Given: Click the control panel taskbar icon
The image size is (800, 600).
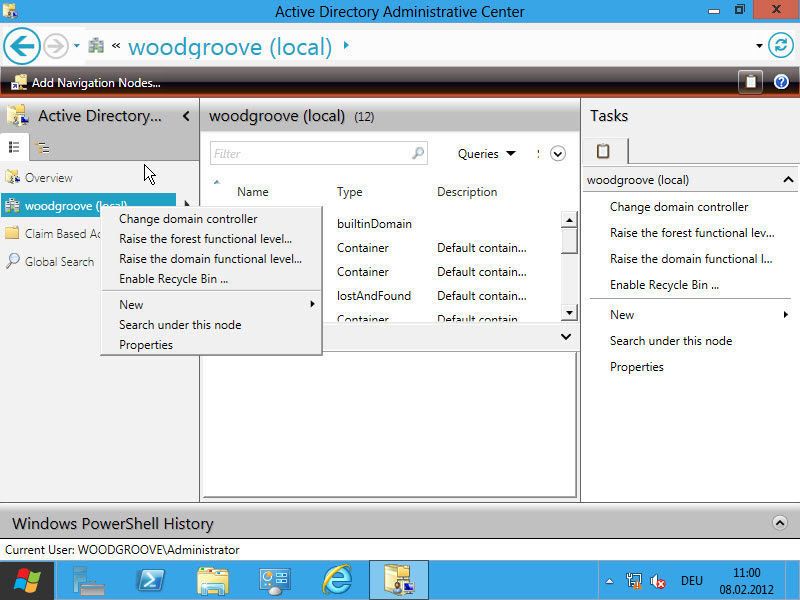Looking at the screenshot, I should point(274,581).
